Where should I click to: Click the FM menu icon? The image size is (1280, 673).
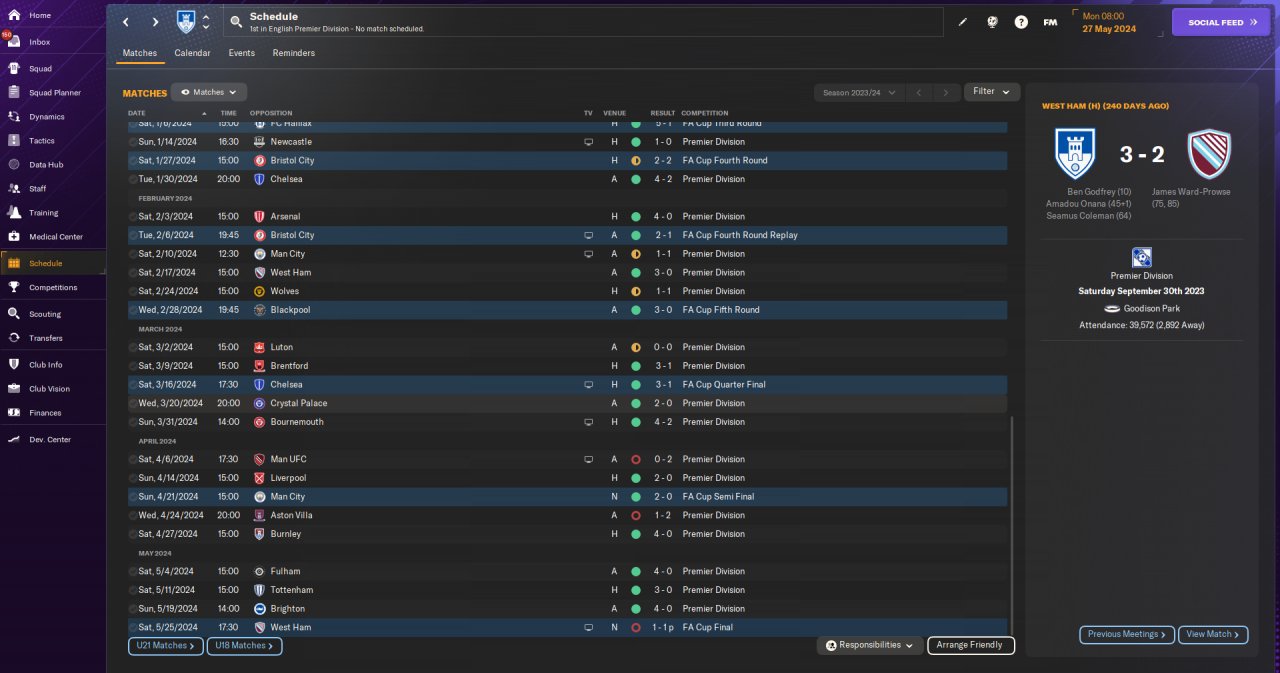tap(1050, 22)
